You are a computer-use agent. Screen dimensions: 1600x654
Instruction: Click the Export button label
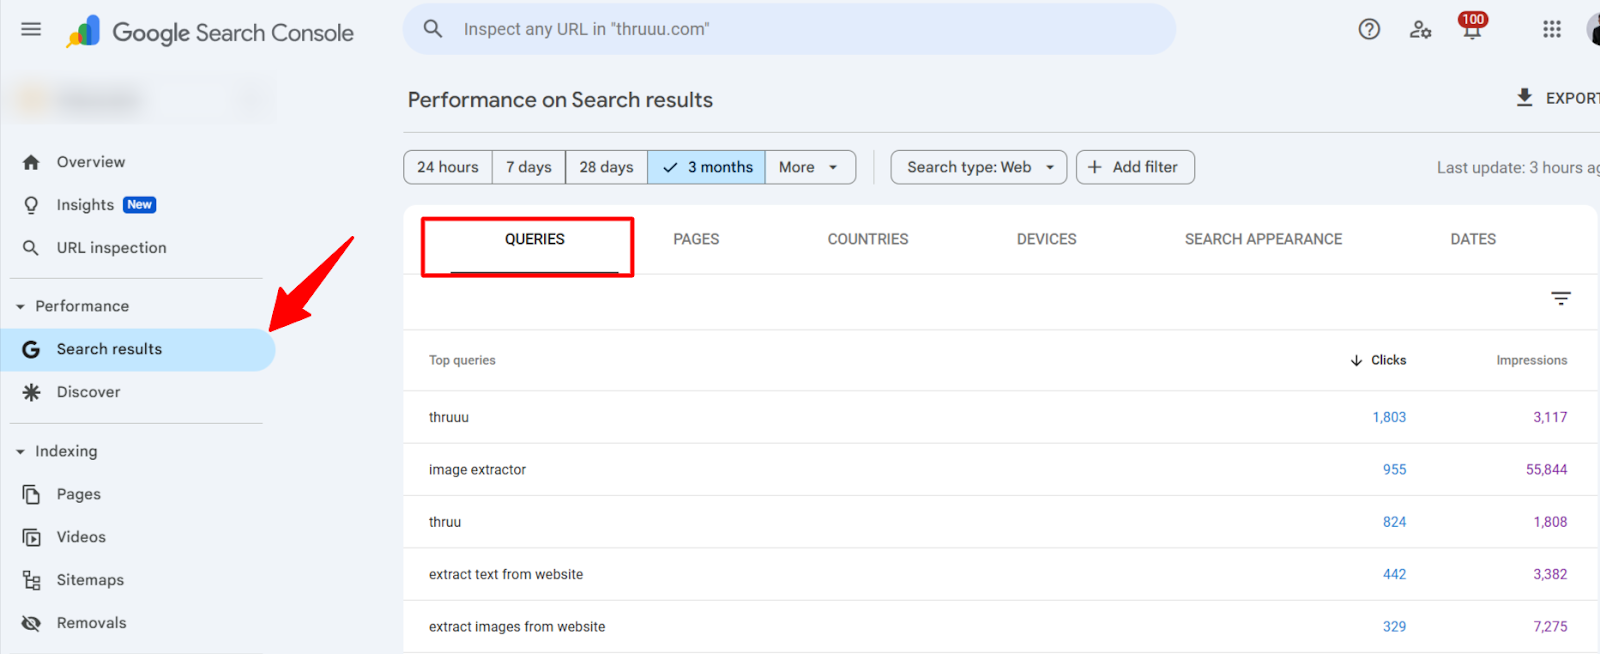[1572, 98]
